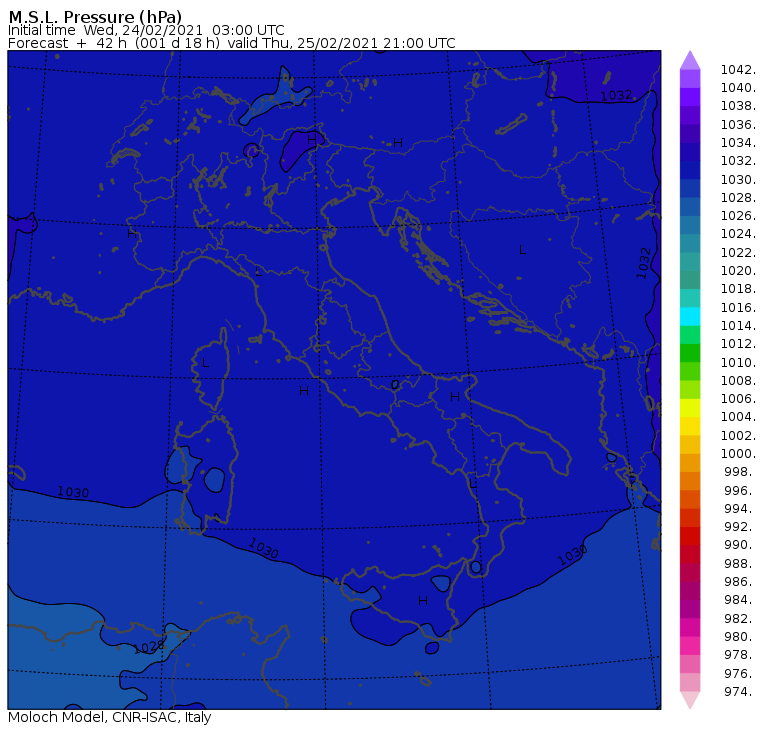This screenshot has height=731, width=760.
Task: Click the 'Moloch Model, CNR-ISAC, Italy' credit
Action: point(110,717)
